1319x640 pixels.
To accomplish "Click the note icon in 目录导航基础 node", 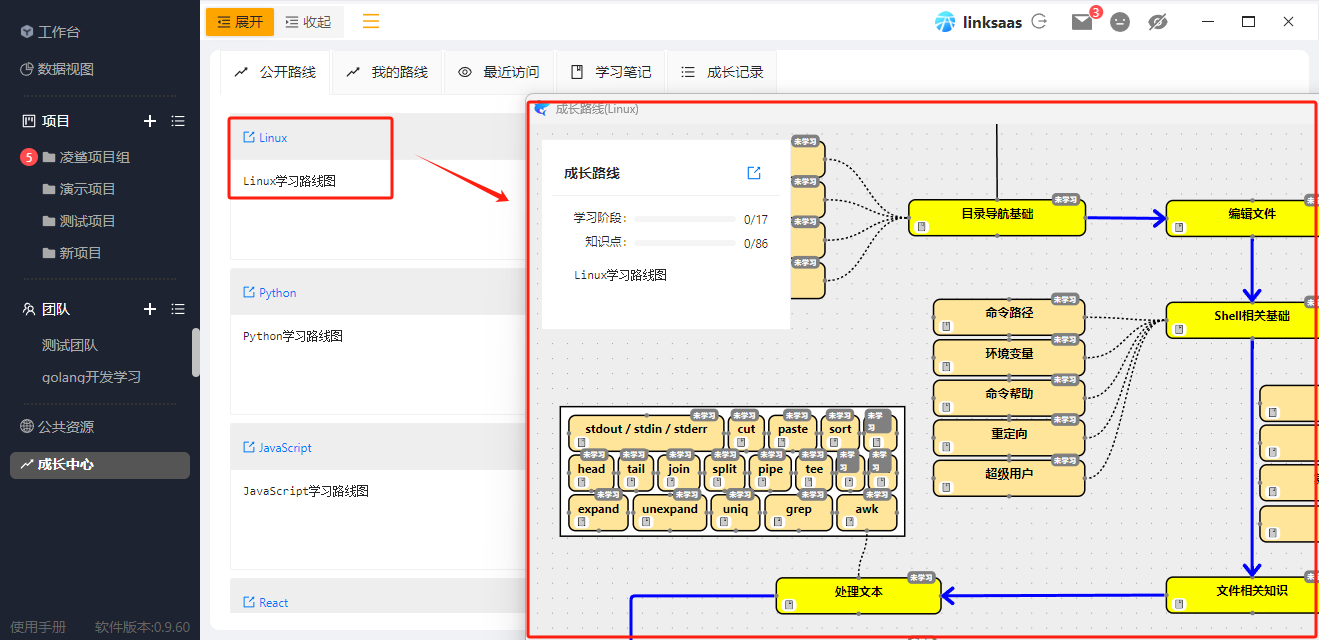I will tap(921, 227).
